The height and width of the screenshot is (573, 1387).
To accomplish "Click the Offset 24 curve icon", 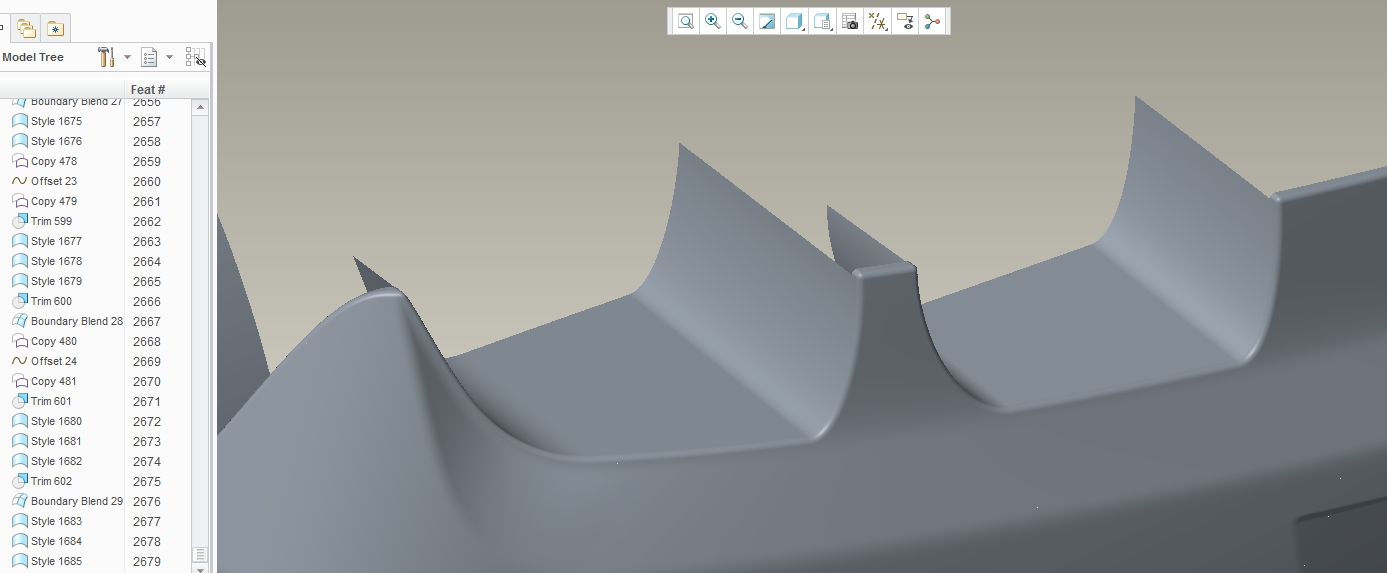I will [19, 361].
